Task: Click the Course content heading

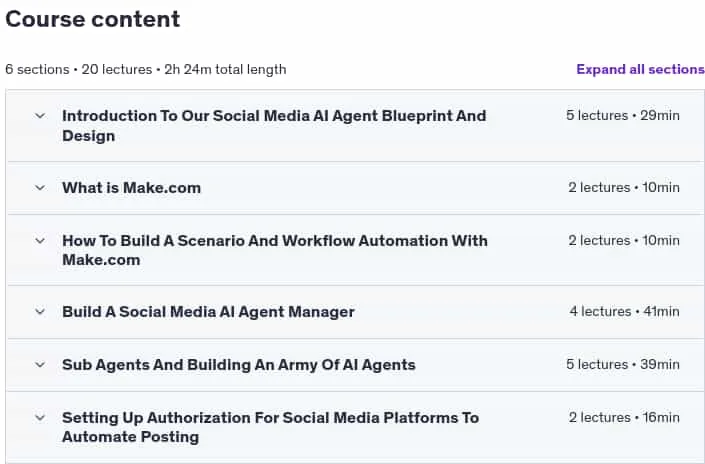Action: point(93,19)
